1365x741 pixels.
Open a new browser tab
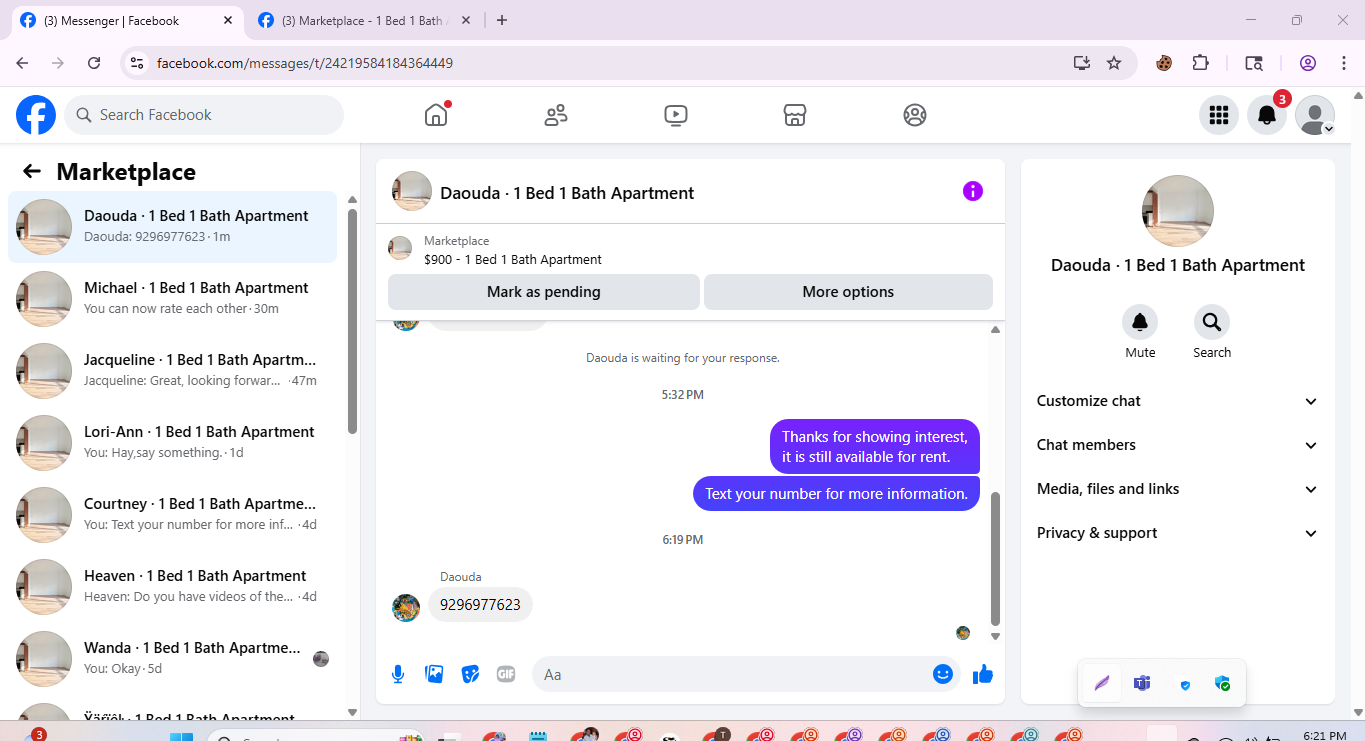(502, 21)
